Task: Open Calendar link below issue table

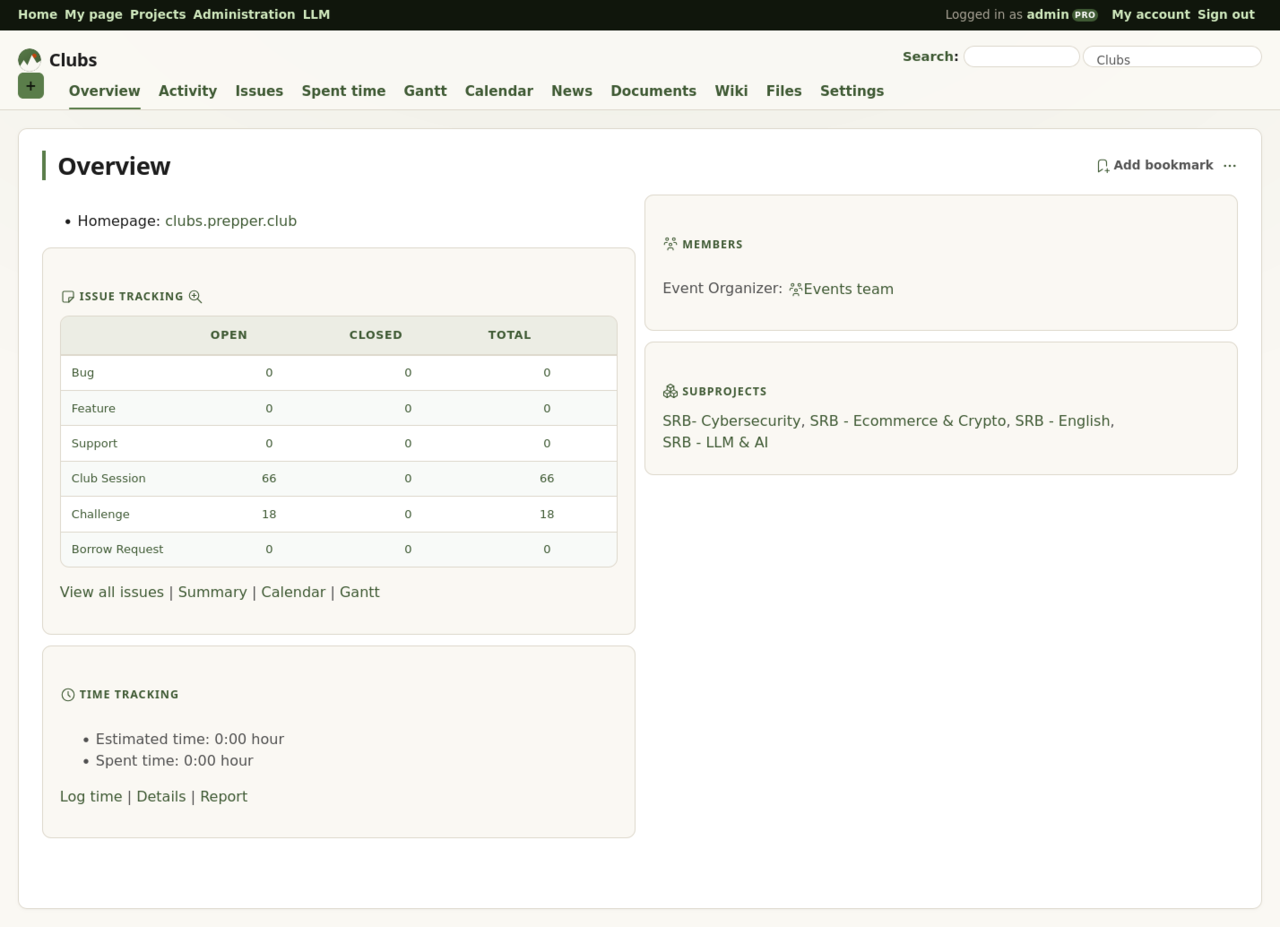Action: pos(293,592)
